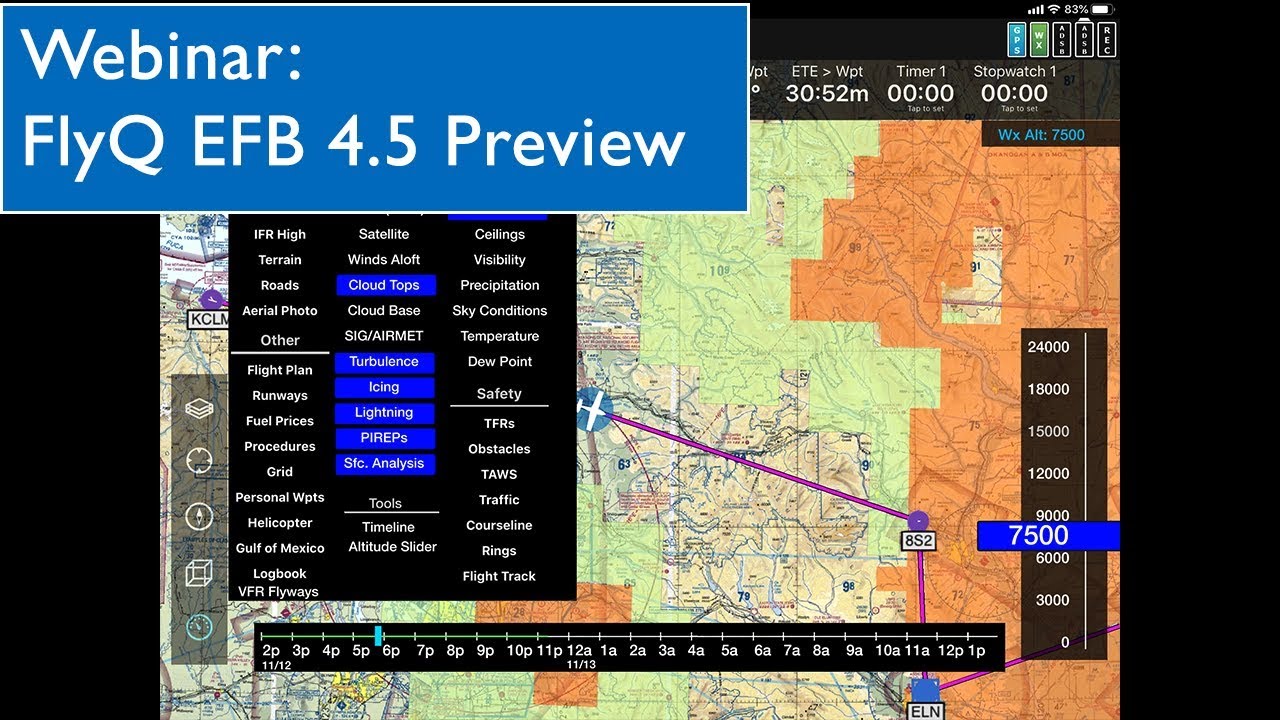Enable the Temperature overlay
The width and height of the screenshot is (1280, 720).
coord(500,336)
